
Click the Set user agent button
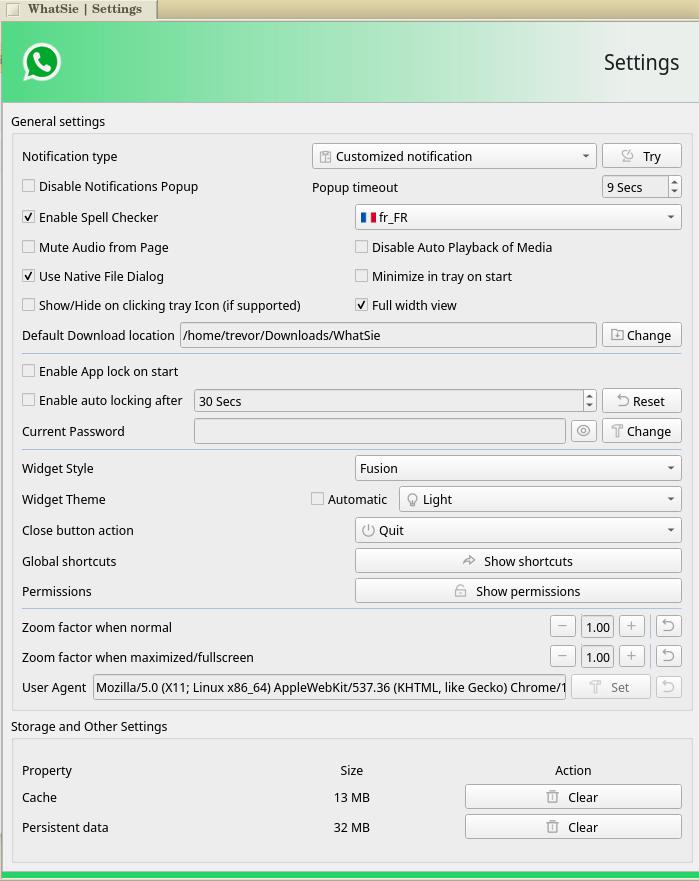[x=611, y=687]
